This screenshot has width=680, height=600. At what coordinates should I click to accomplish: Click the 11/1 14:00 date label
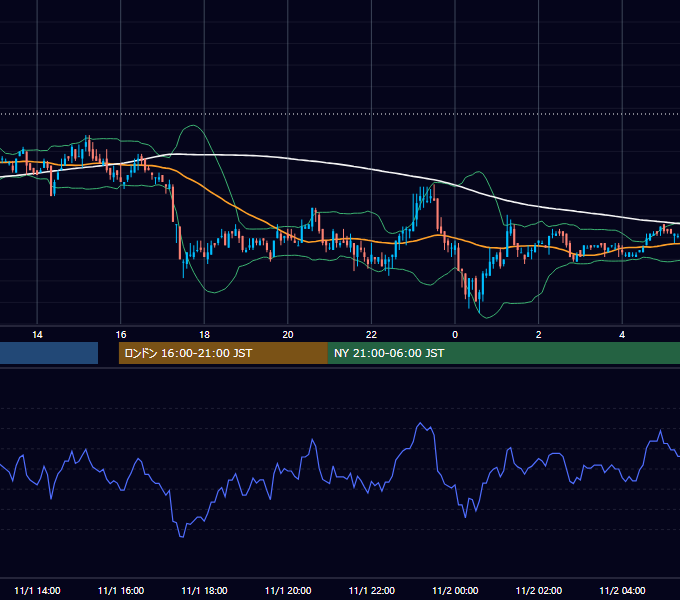point(37,590)
